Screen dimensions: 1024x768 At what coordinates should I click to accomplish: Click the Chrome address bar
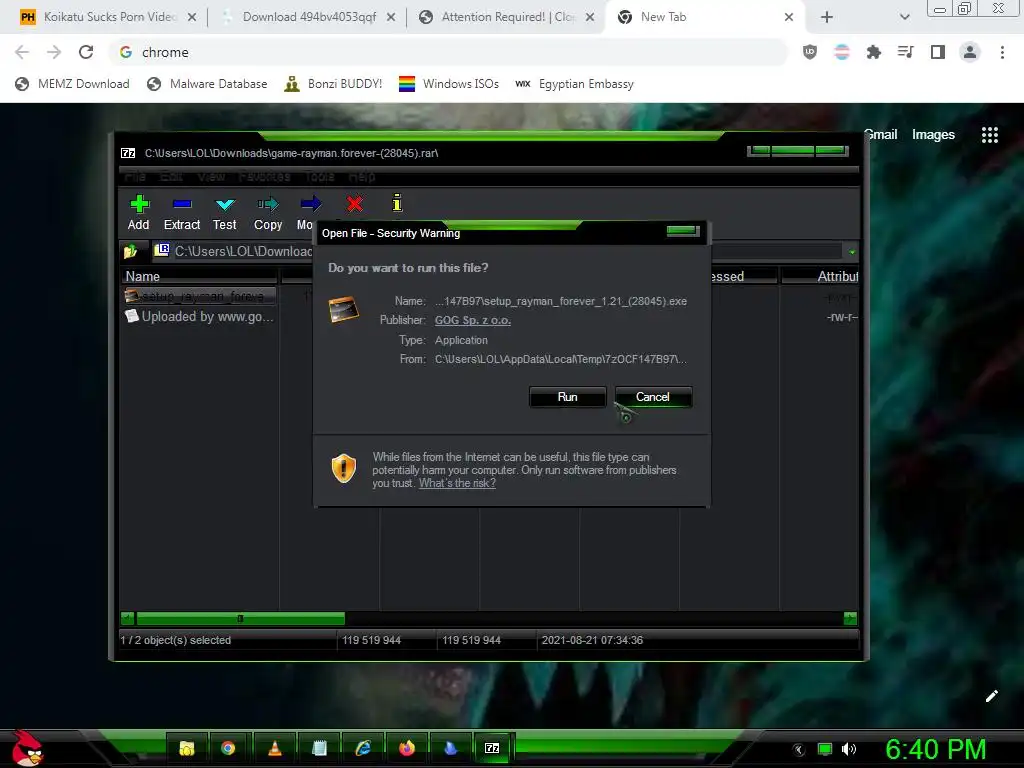point(448,52)
